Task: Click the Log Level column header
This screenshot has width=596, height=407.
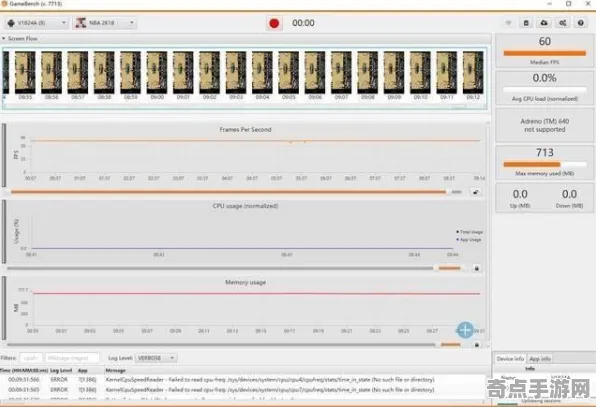Action: [x=61, y=370]
